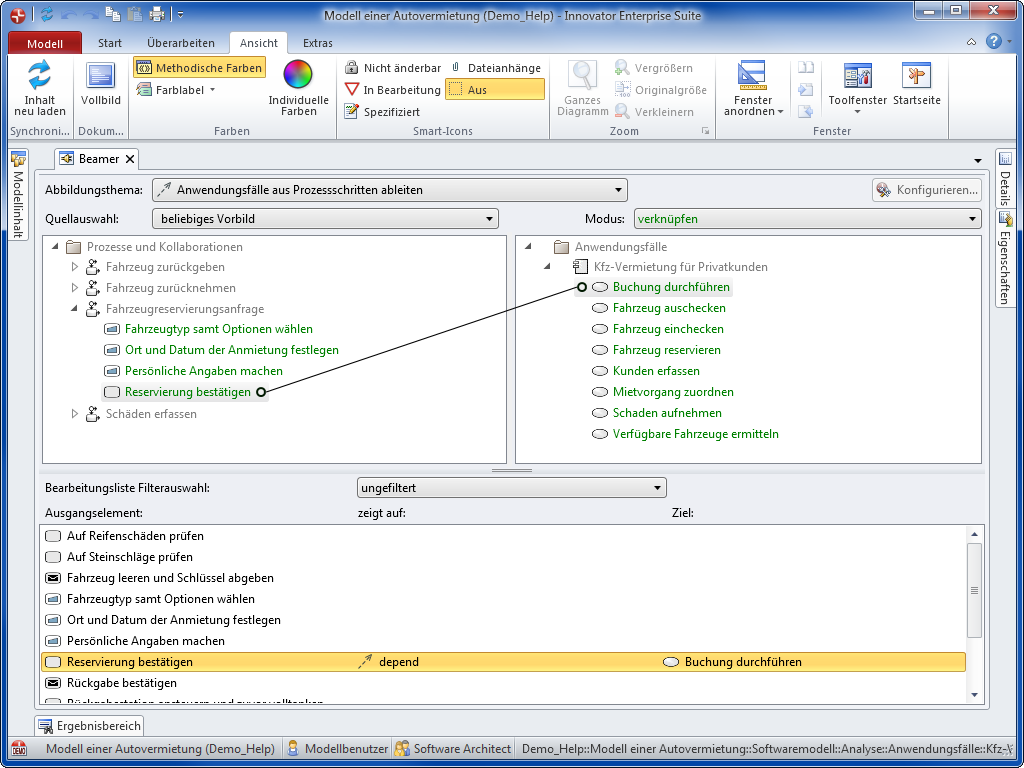The width and height of the screenshot is (1024, 768).
Task: Select Fahrzeug reservieren use case
Action: pyautogui.click(x=666, y=350)
